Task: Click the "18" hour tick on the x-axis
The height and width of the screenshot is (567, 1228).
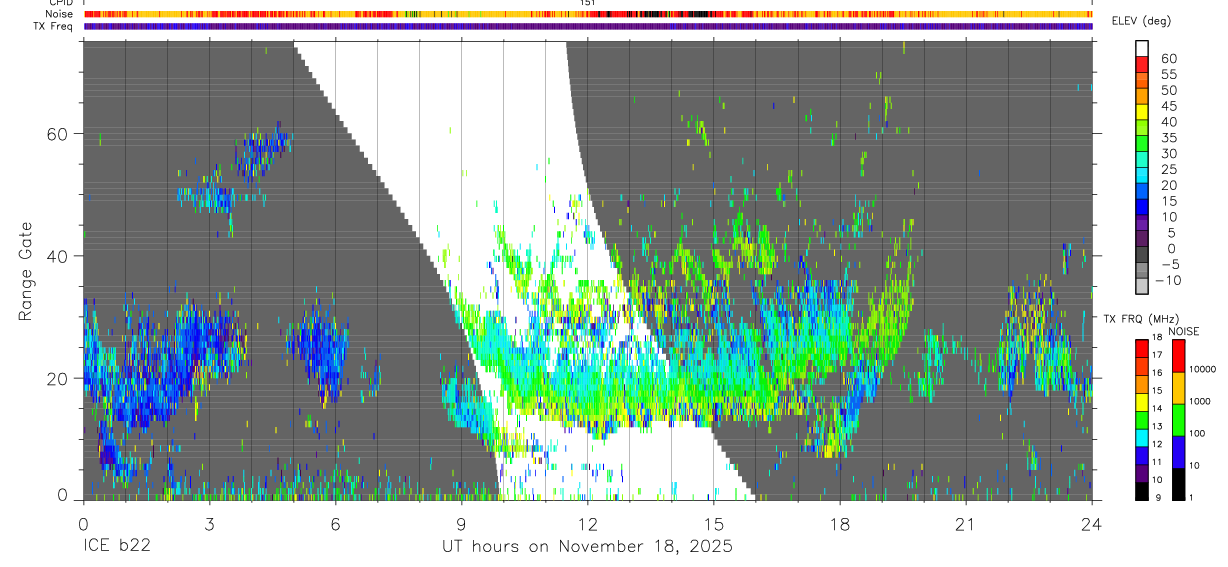Action: 839,523
